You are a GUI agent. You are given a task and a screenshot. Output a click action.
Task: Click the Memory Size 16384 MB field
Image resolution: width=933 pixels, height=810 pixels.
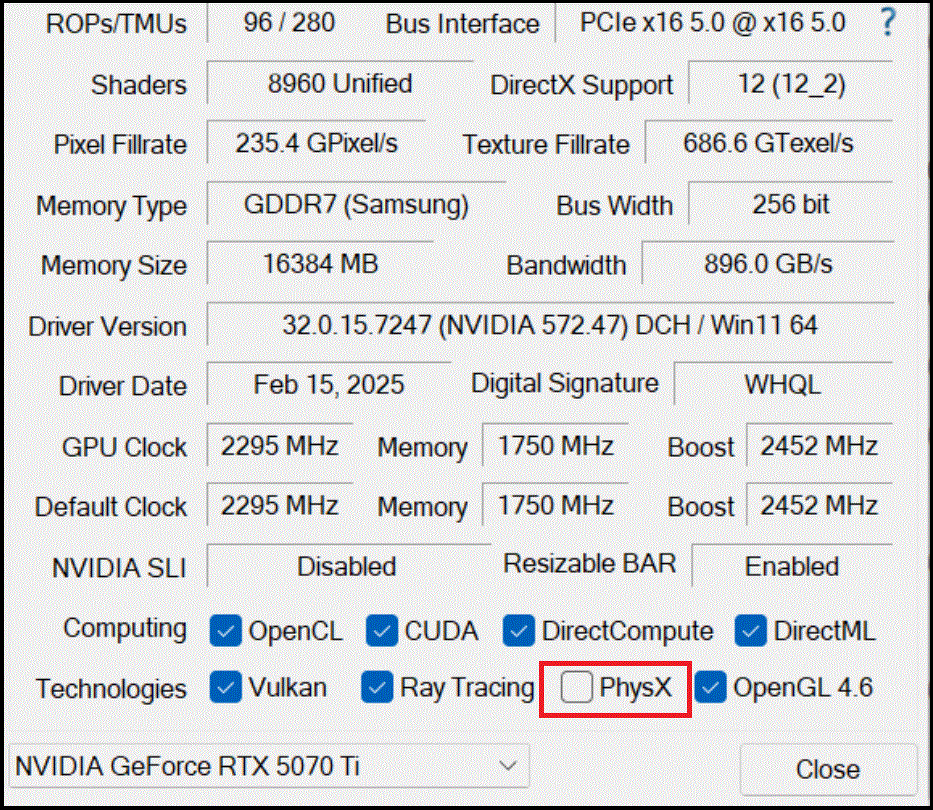[x=320, y=265]
